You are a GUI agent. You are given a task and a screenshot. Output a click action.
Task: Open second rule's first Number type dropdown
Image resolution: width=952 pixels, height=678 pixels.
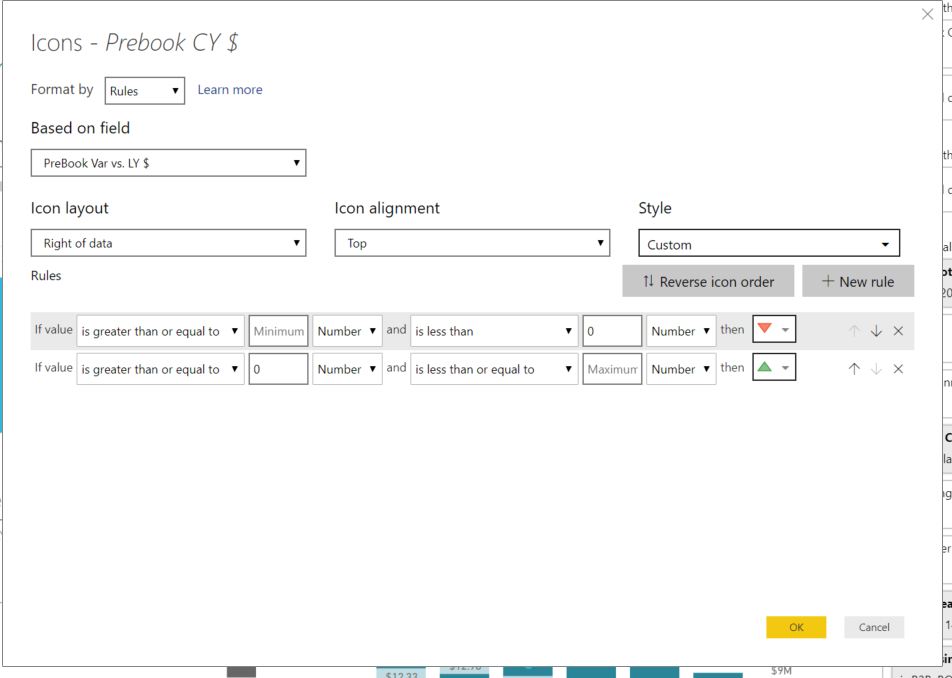point(347,368)
